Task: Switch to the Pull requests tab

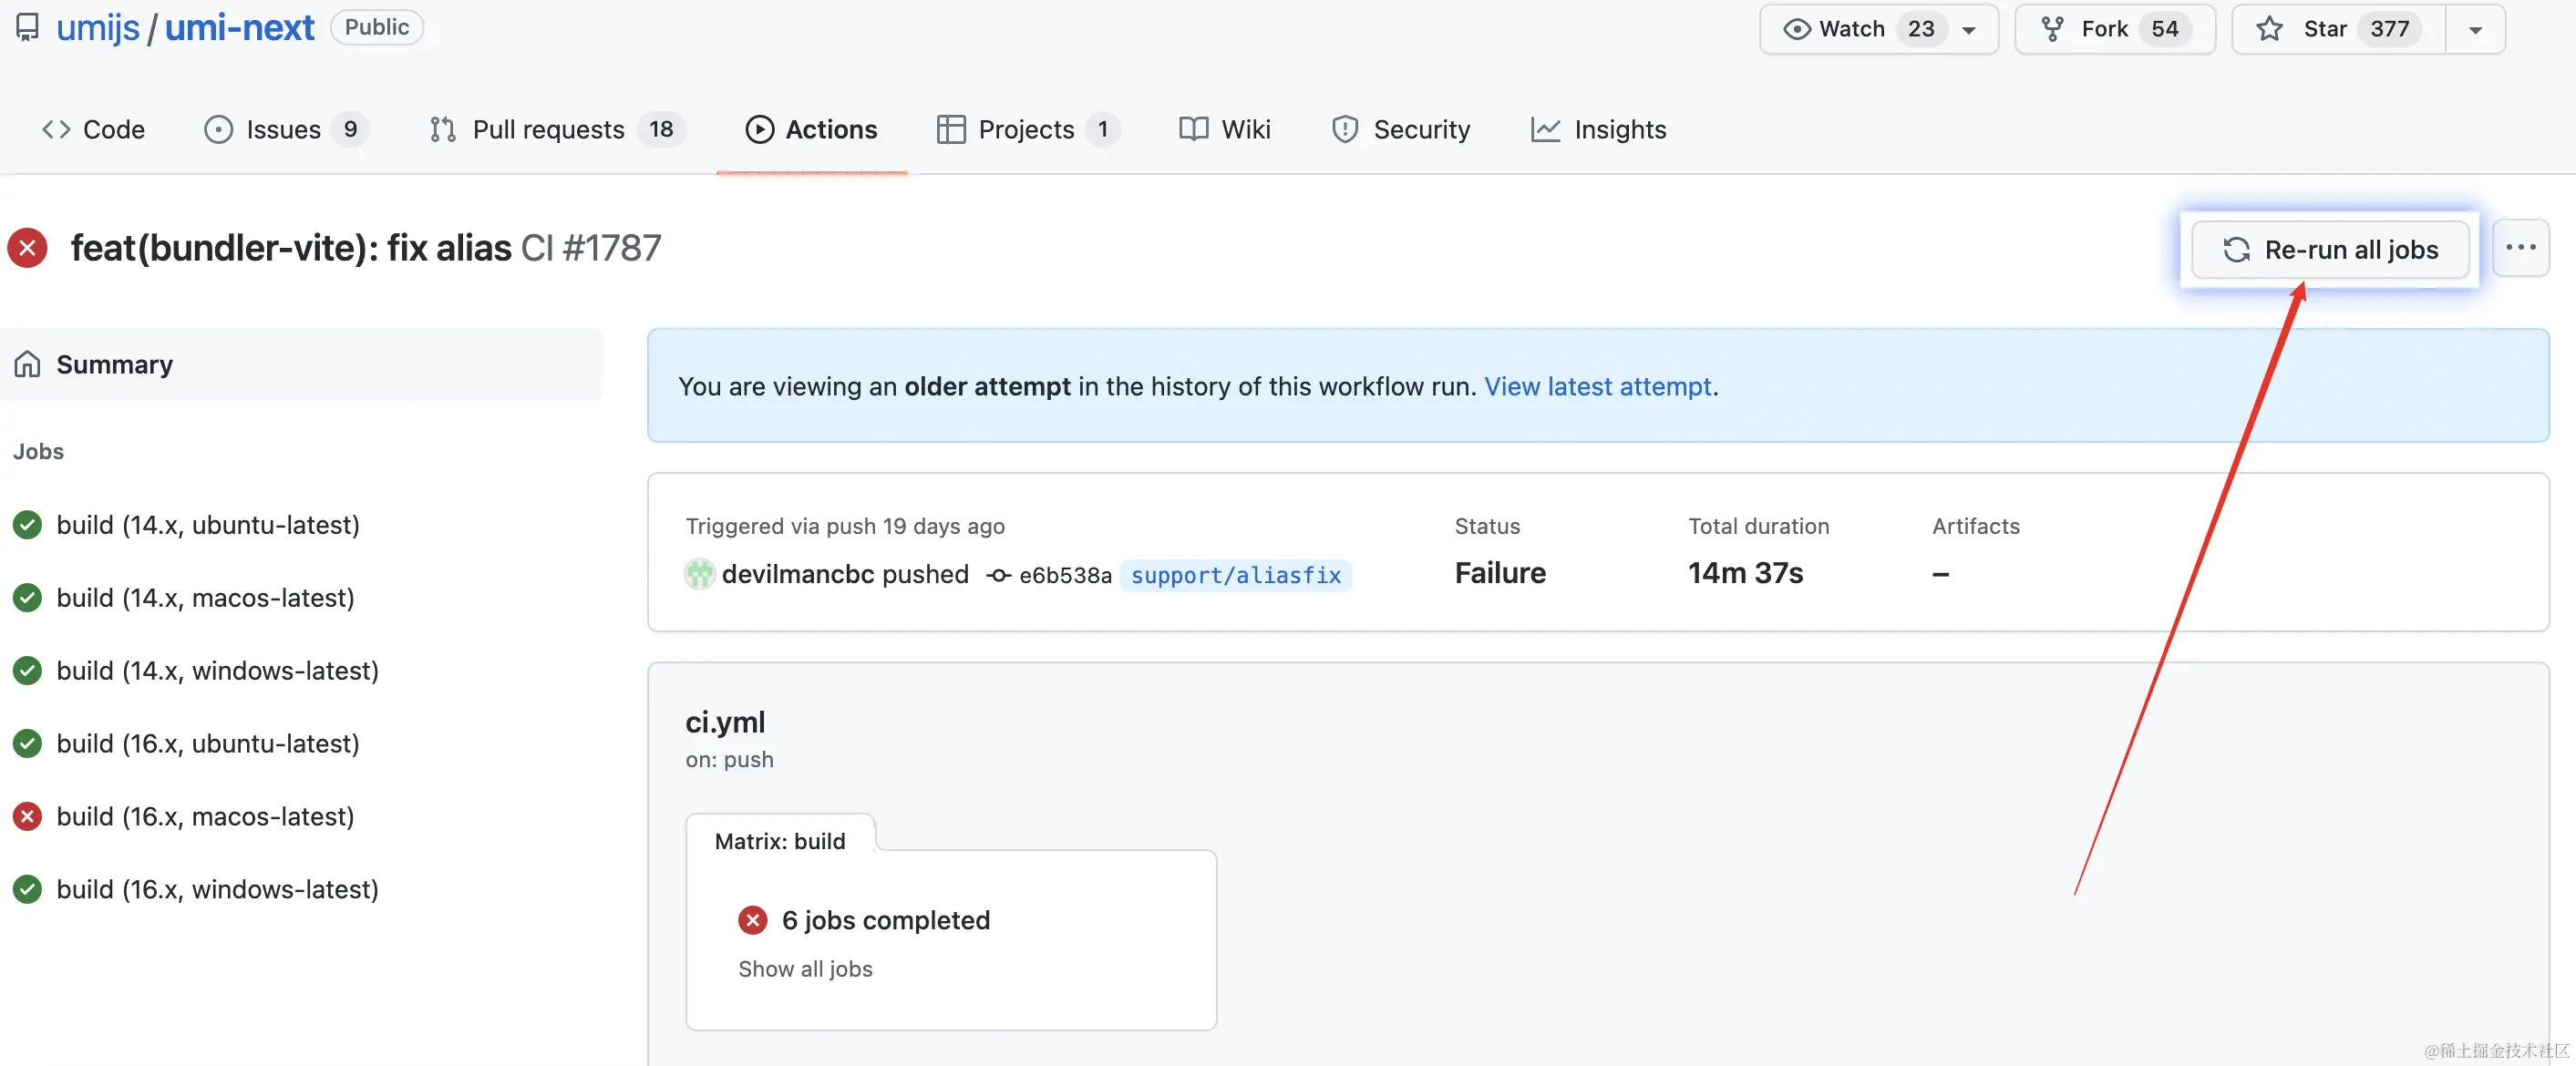Action: (547, 130)
